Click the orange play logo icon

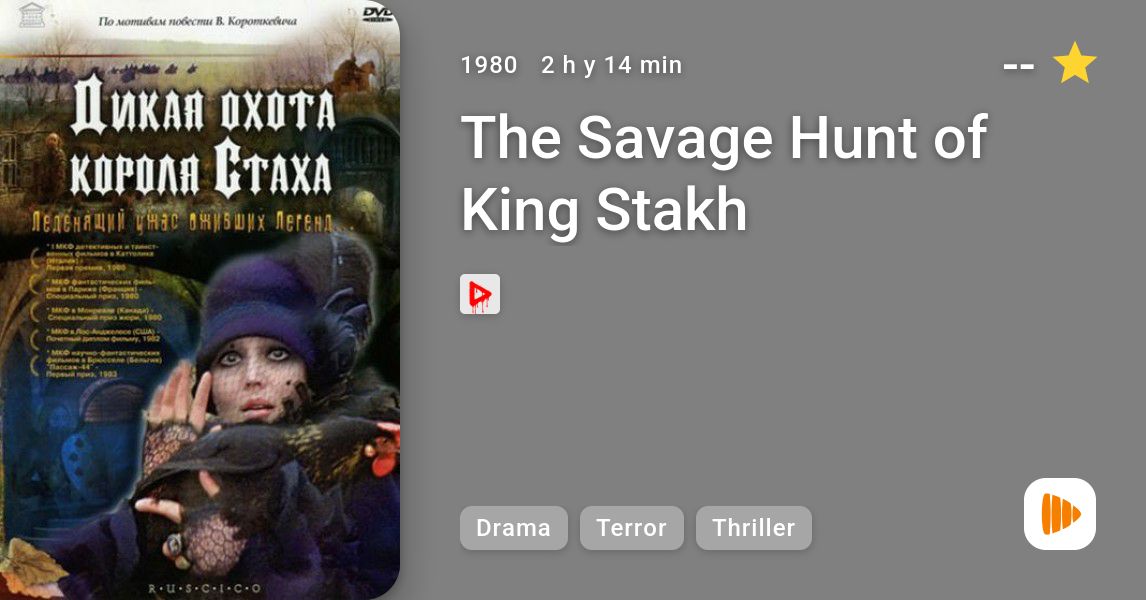(1060, 514)
